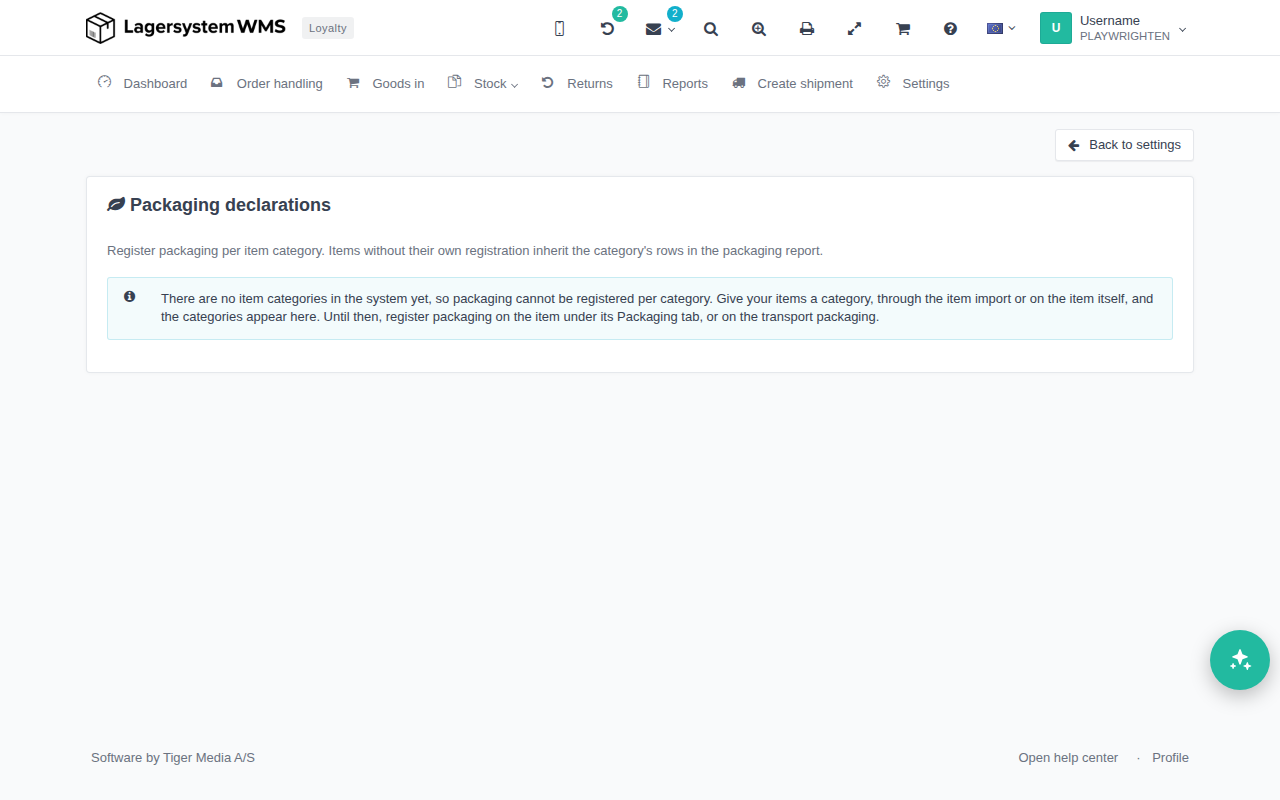This screenshot has width=1280, height=800.
Task: Click the green U user avatar
Action: point(1056,28)
